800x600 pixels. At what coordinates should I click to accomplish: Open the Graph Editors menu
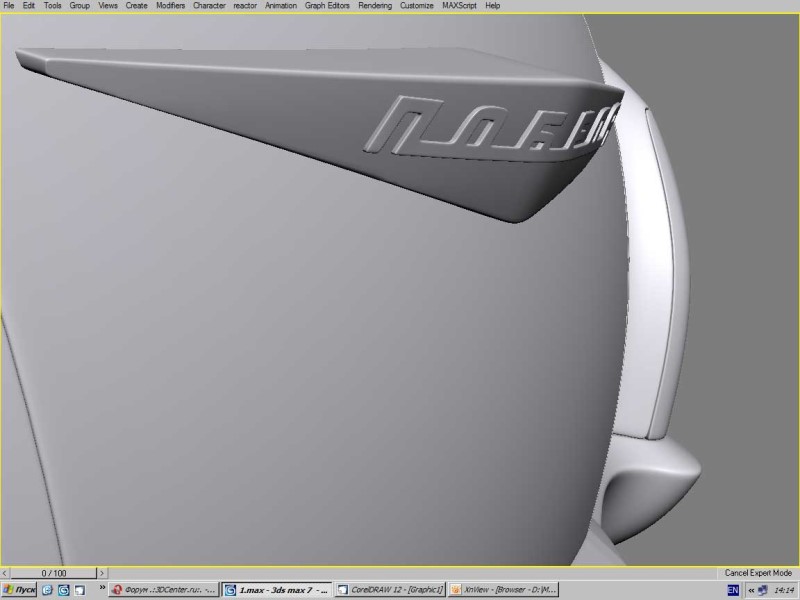coord(327,6)
